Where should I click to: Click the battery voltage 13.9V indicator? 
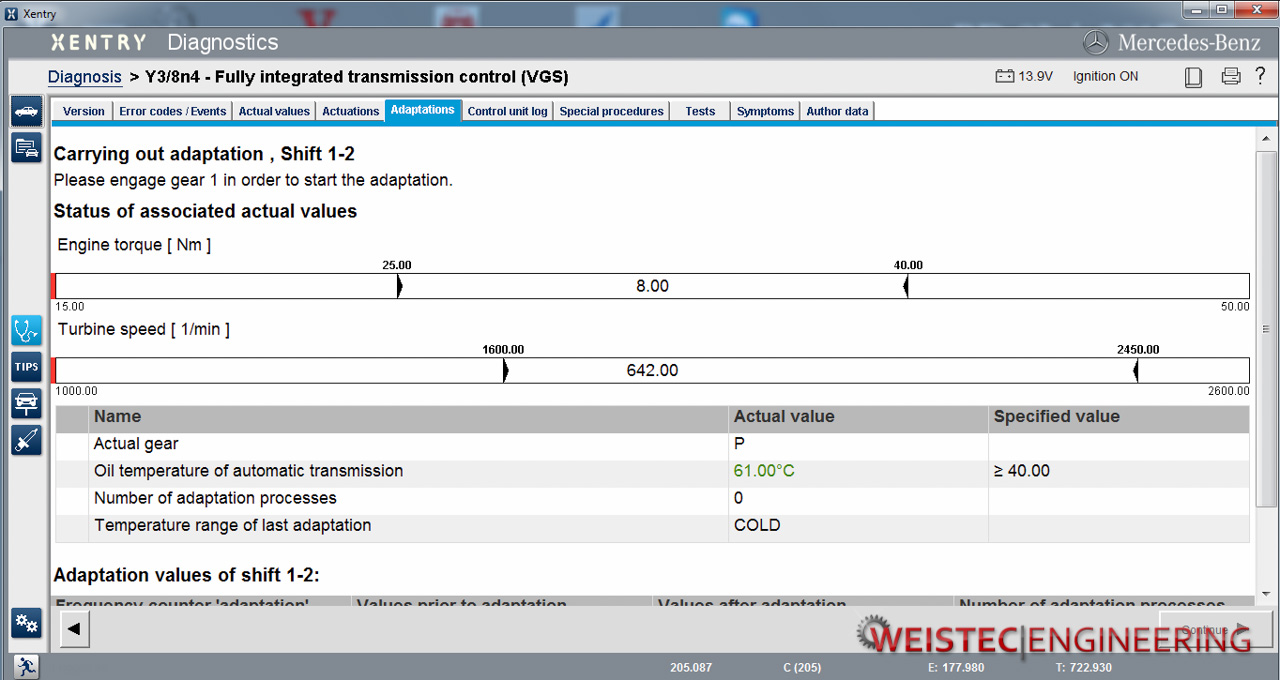click(1024, 76)
